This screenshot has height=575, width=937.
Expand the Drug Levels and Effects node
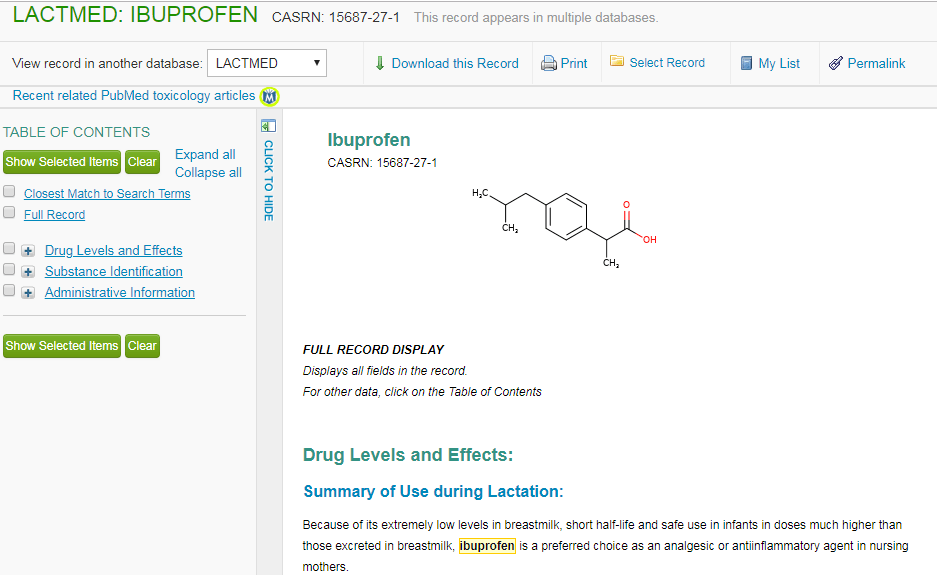point(28,251)
